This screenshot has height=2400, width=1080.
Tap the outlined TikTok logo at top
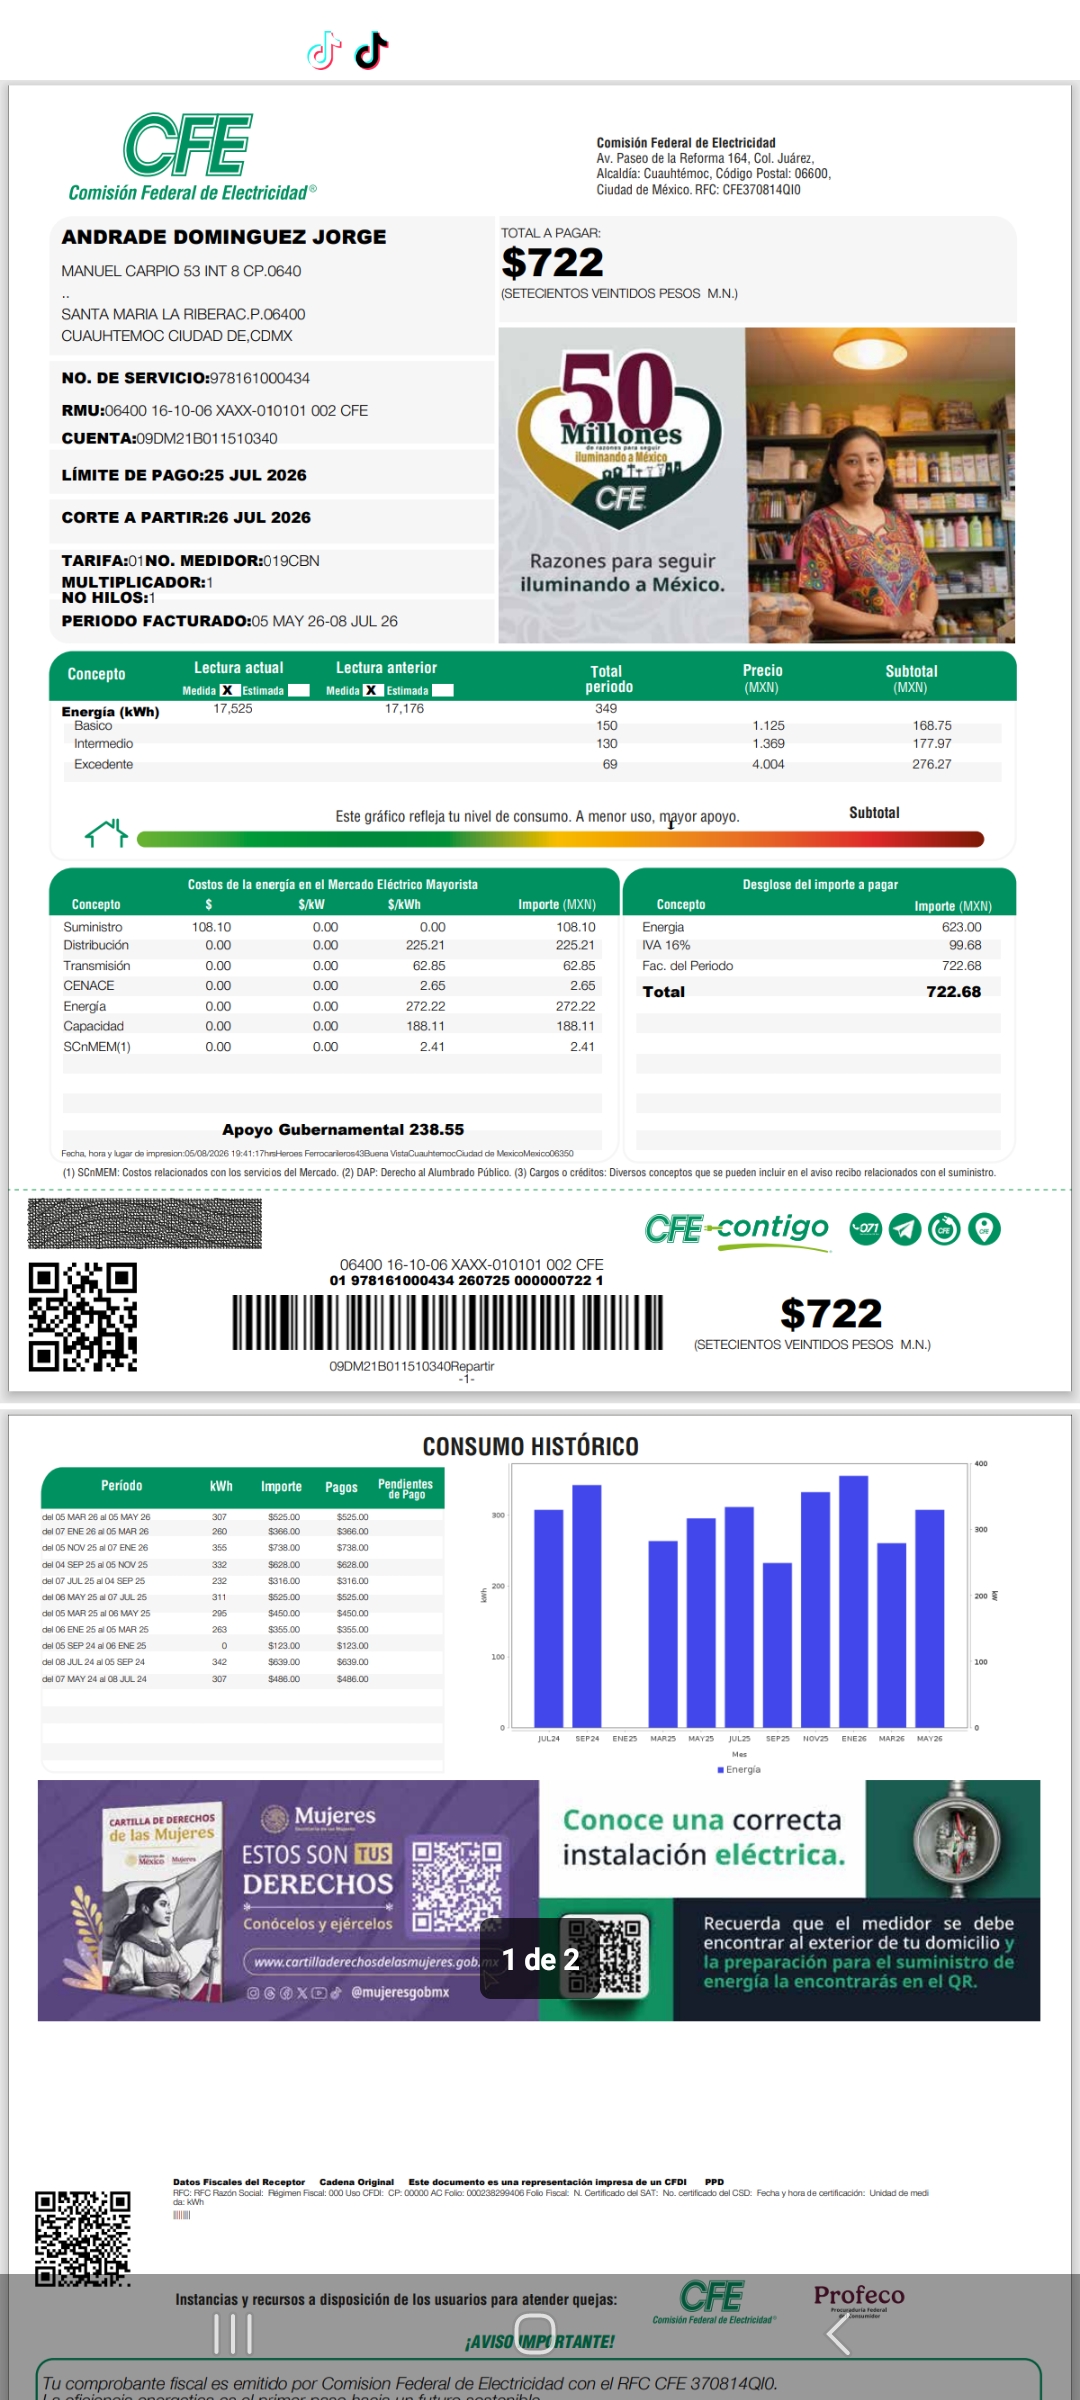324,50
